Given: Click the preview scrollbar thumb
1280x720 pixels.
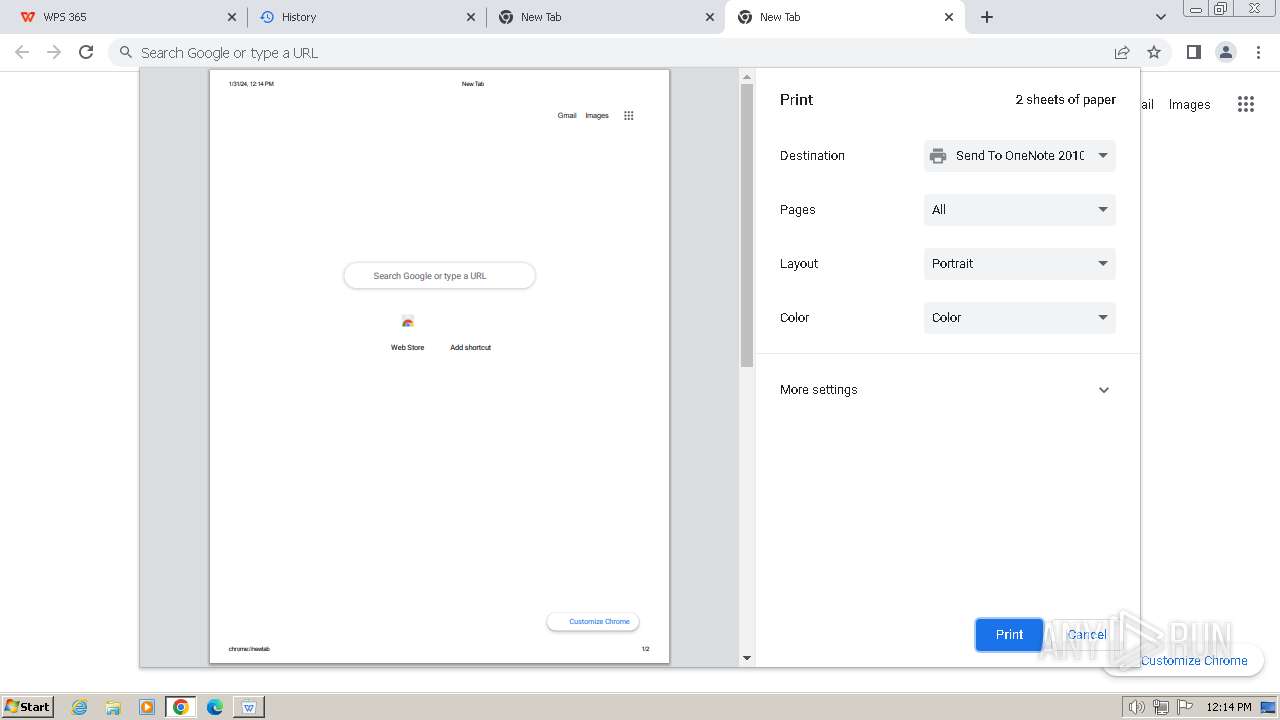Looking at the screenshot, I should [746, 225].
